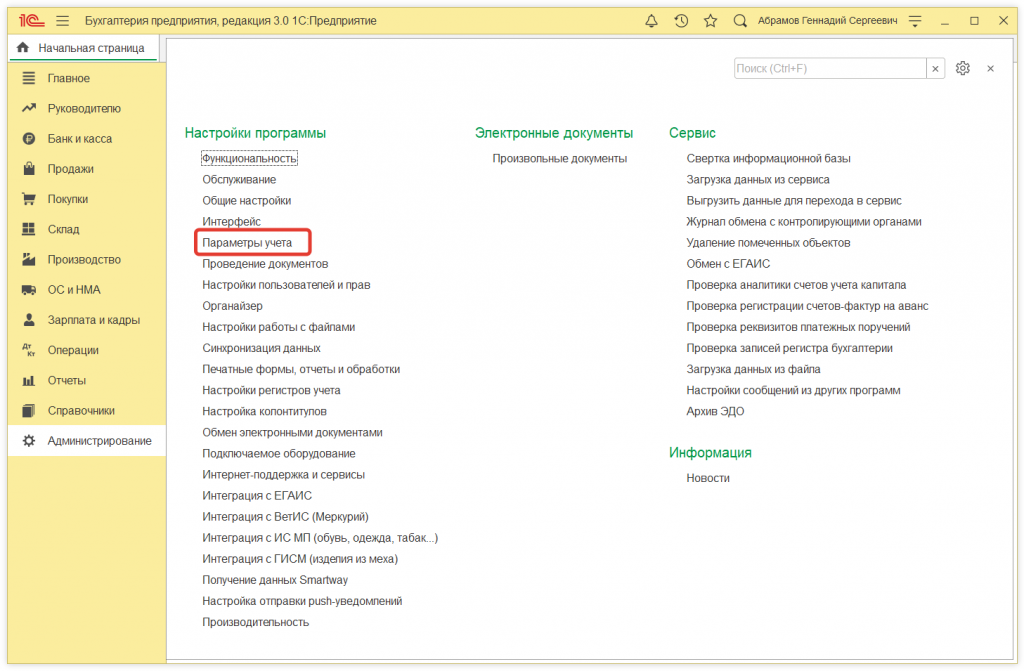Open search settings via gear icon
This screenshot has height=671, width=1024.
pos(962,68)
